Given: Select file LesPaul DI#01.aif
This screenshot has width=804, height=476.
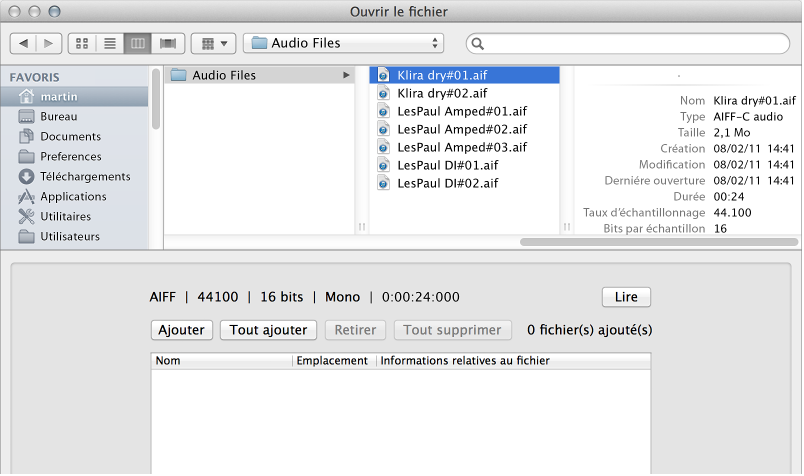Looking at the screenshot, I should click(x=465, y=165).
